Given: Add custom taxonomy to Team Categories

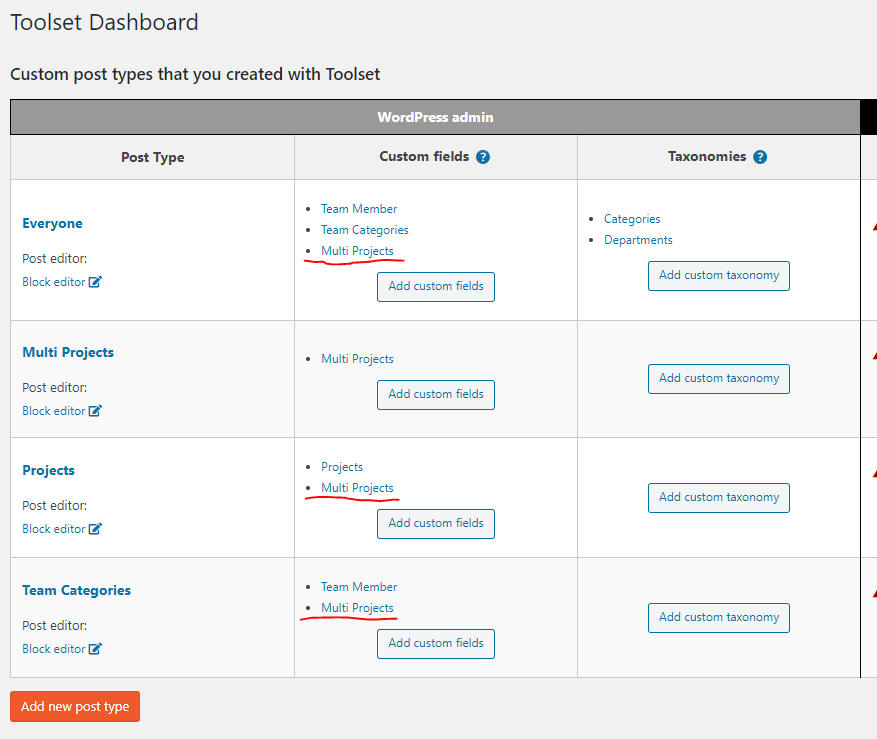Looking at the screenshot, I should click(719, 618).
